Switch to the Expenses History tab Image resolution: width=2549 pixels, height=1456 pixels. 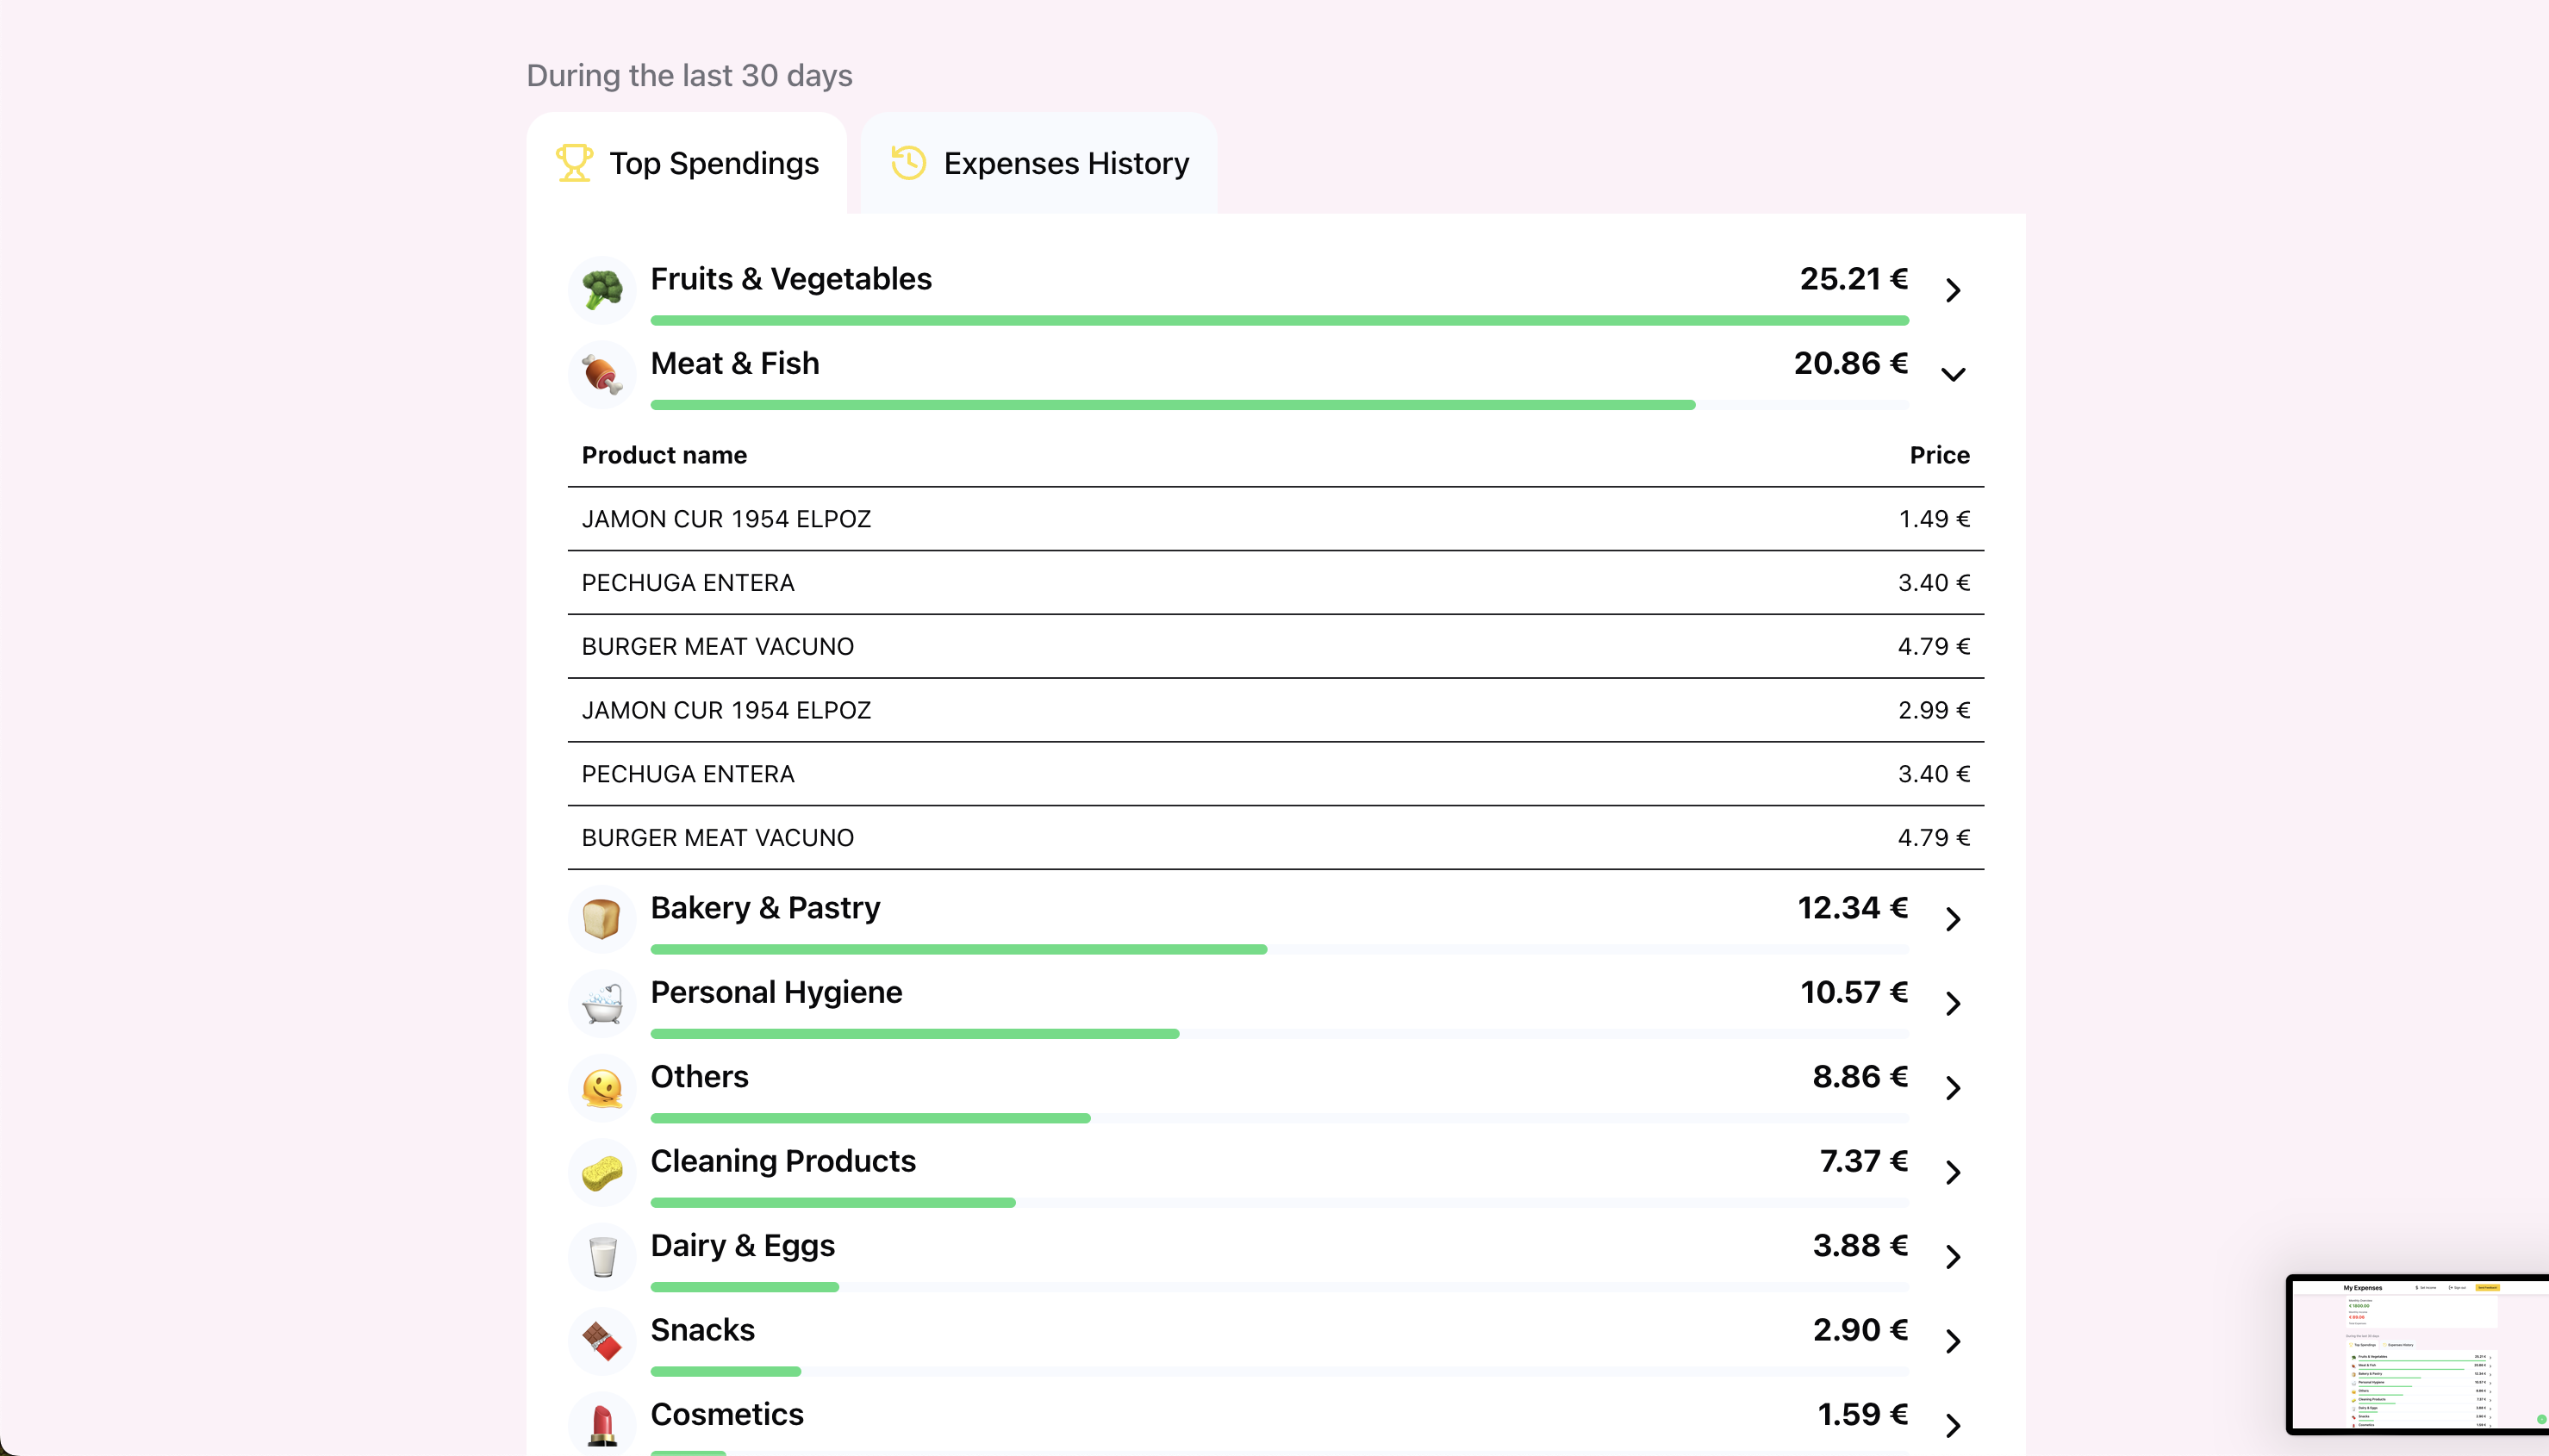click(1039, 163)
